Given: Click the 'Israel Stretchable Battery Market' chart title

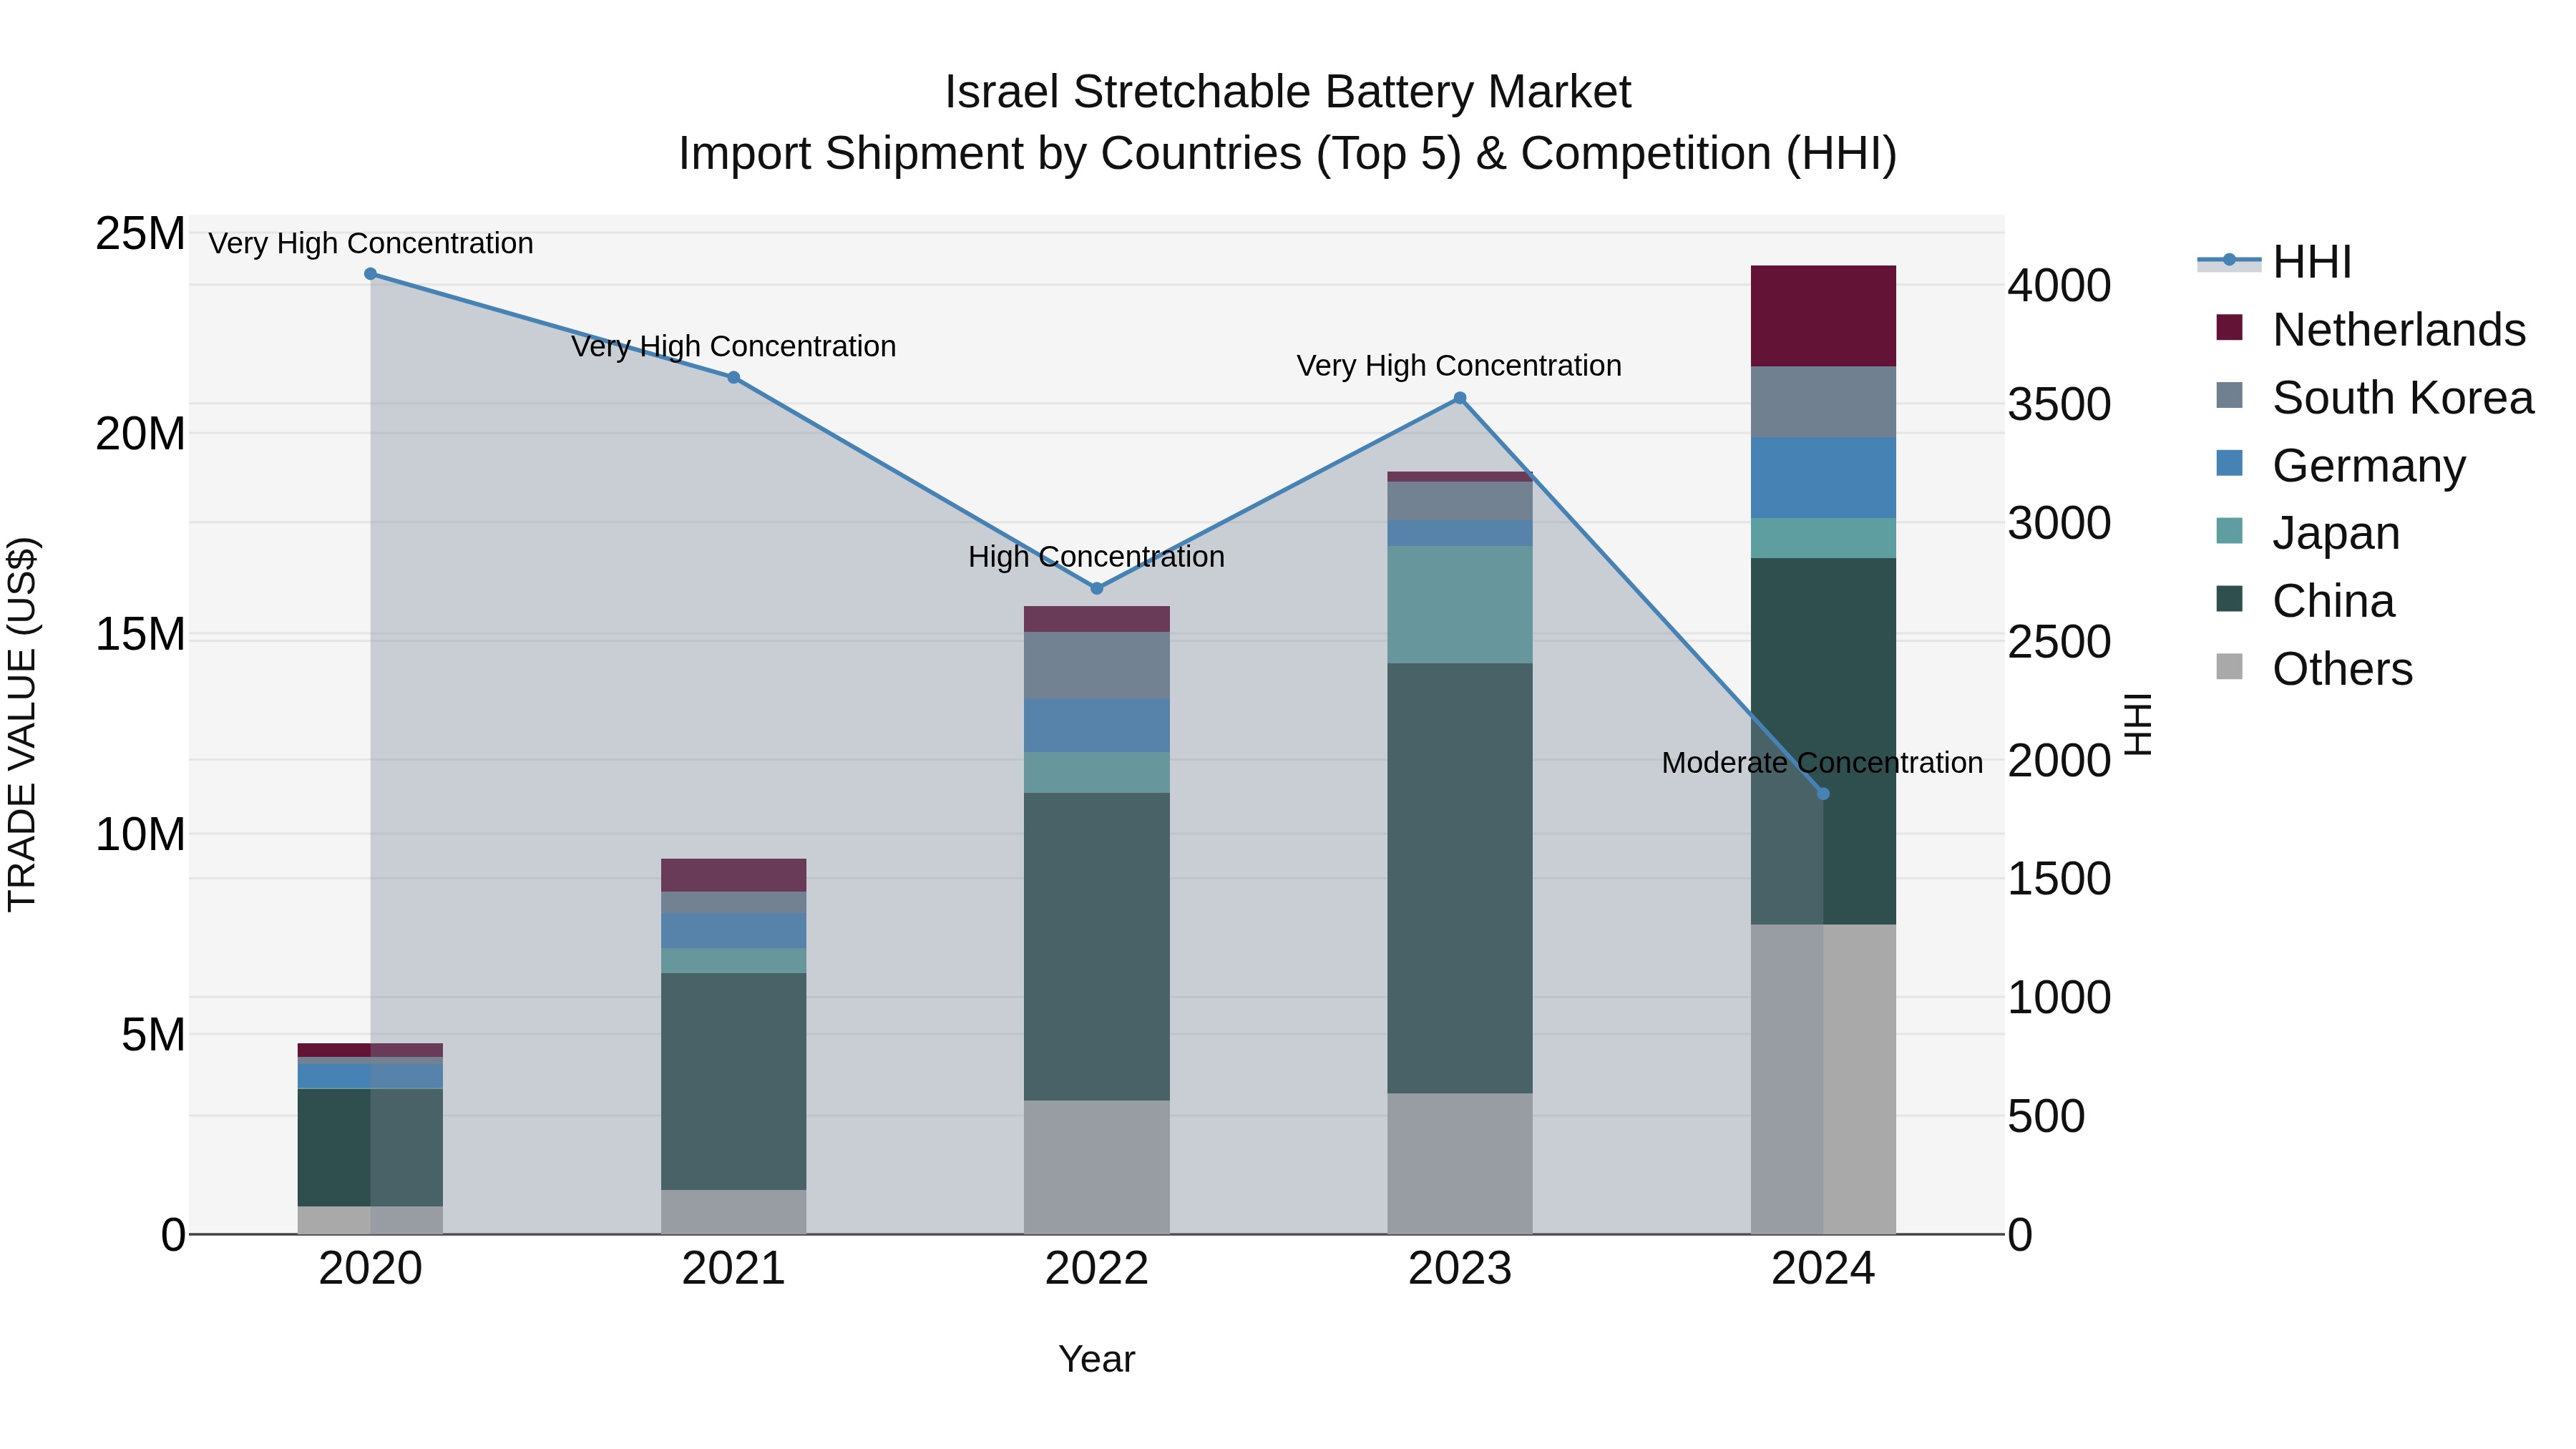Looking at the screenshot, I should click(1288, 92).
